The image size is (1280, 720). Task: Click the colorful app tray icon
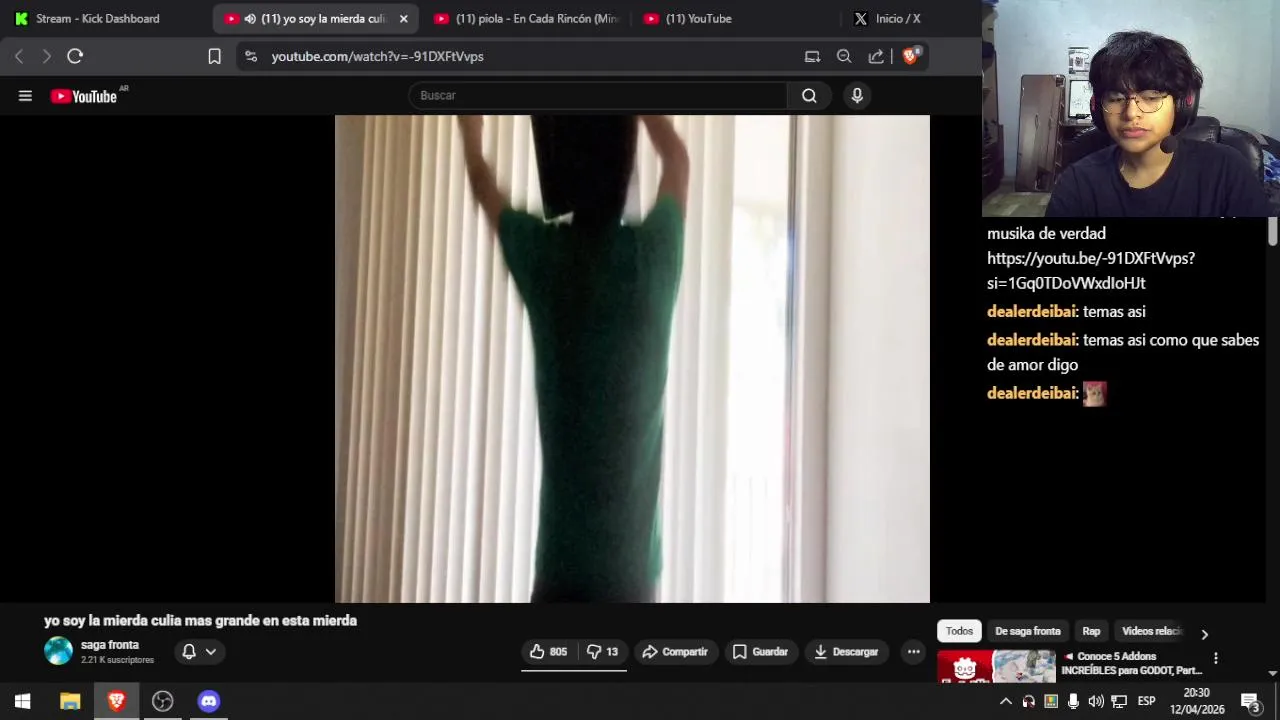pyautogui.click(x=1051, y=702)
